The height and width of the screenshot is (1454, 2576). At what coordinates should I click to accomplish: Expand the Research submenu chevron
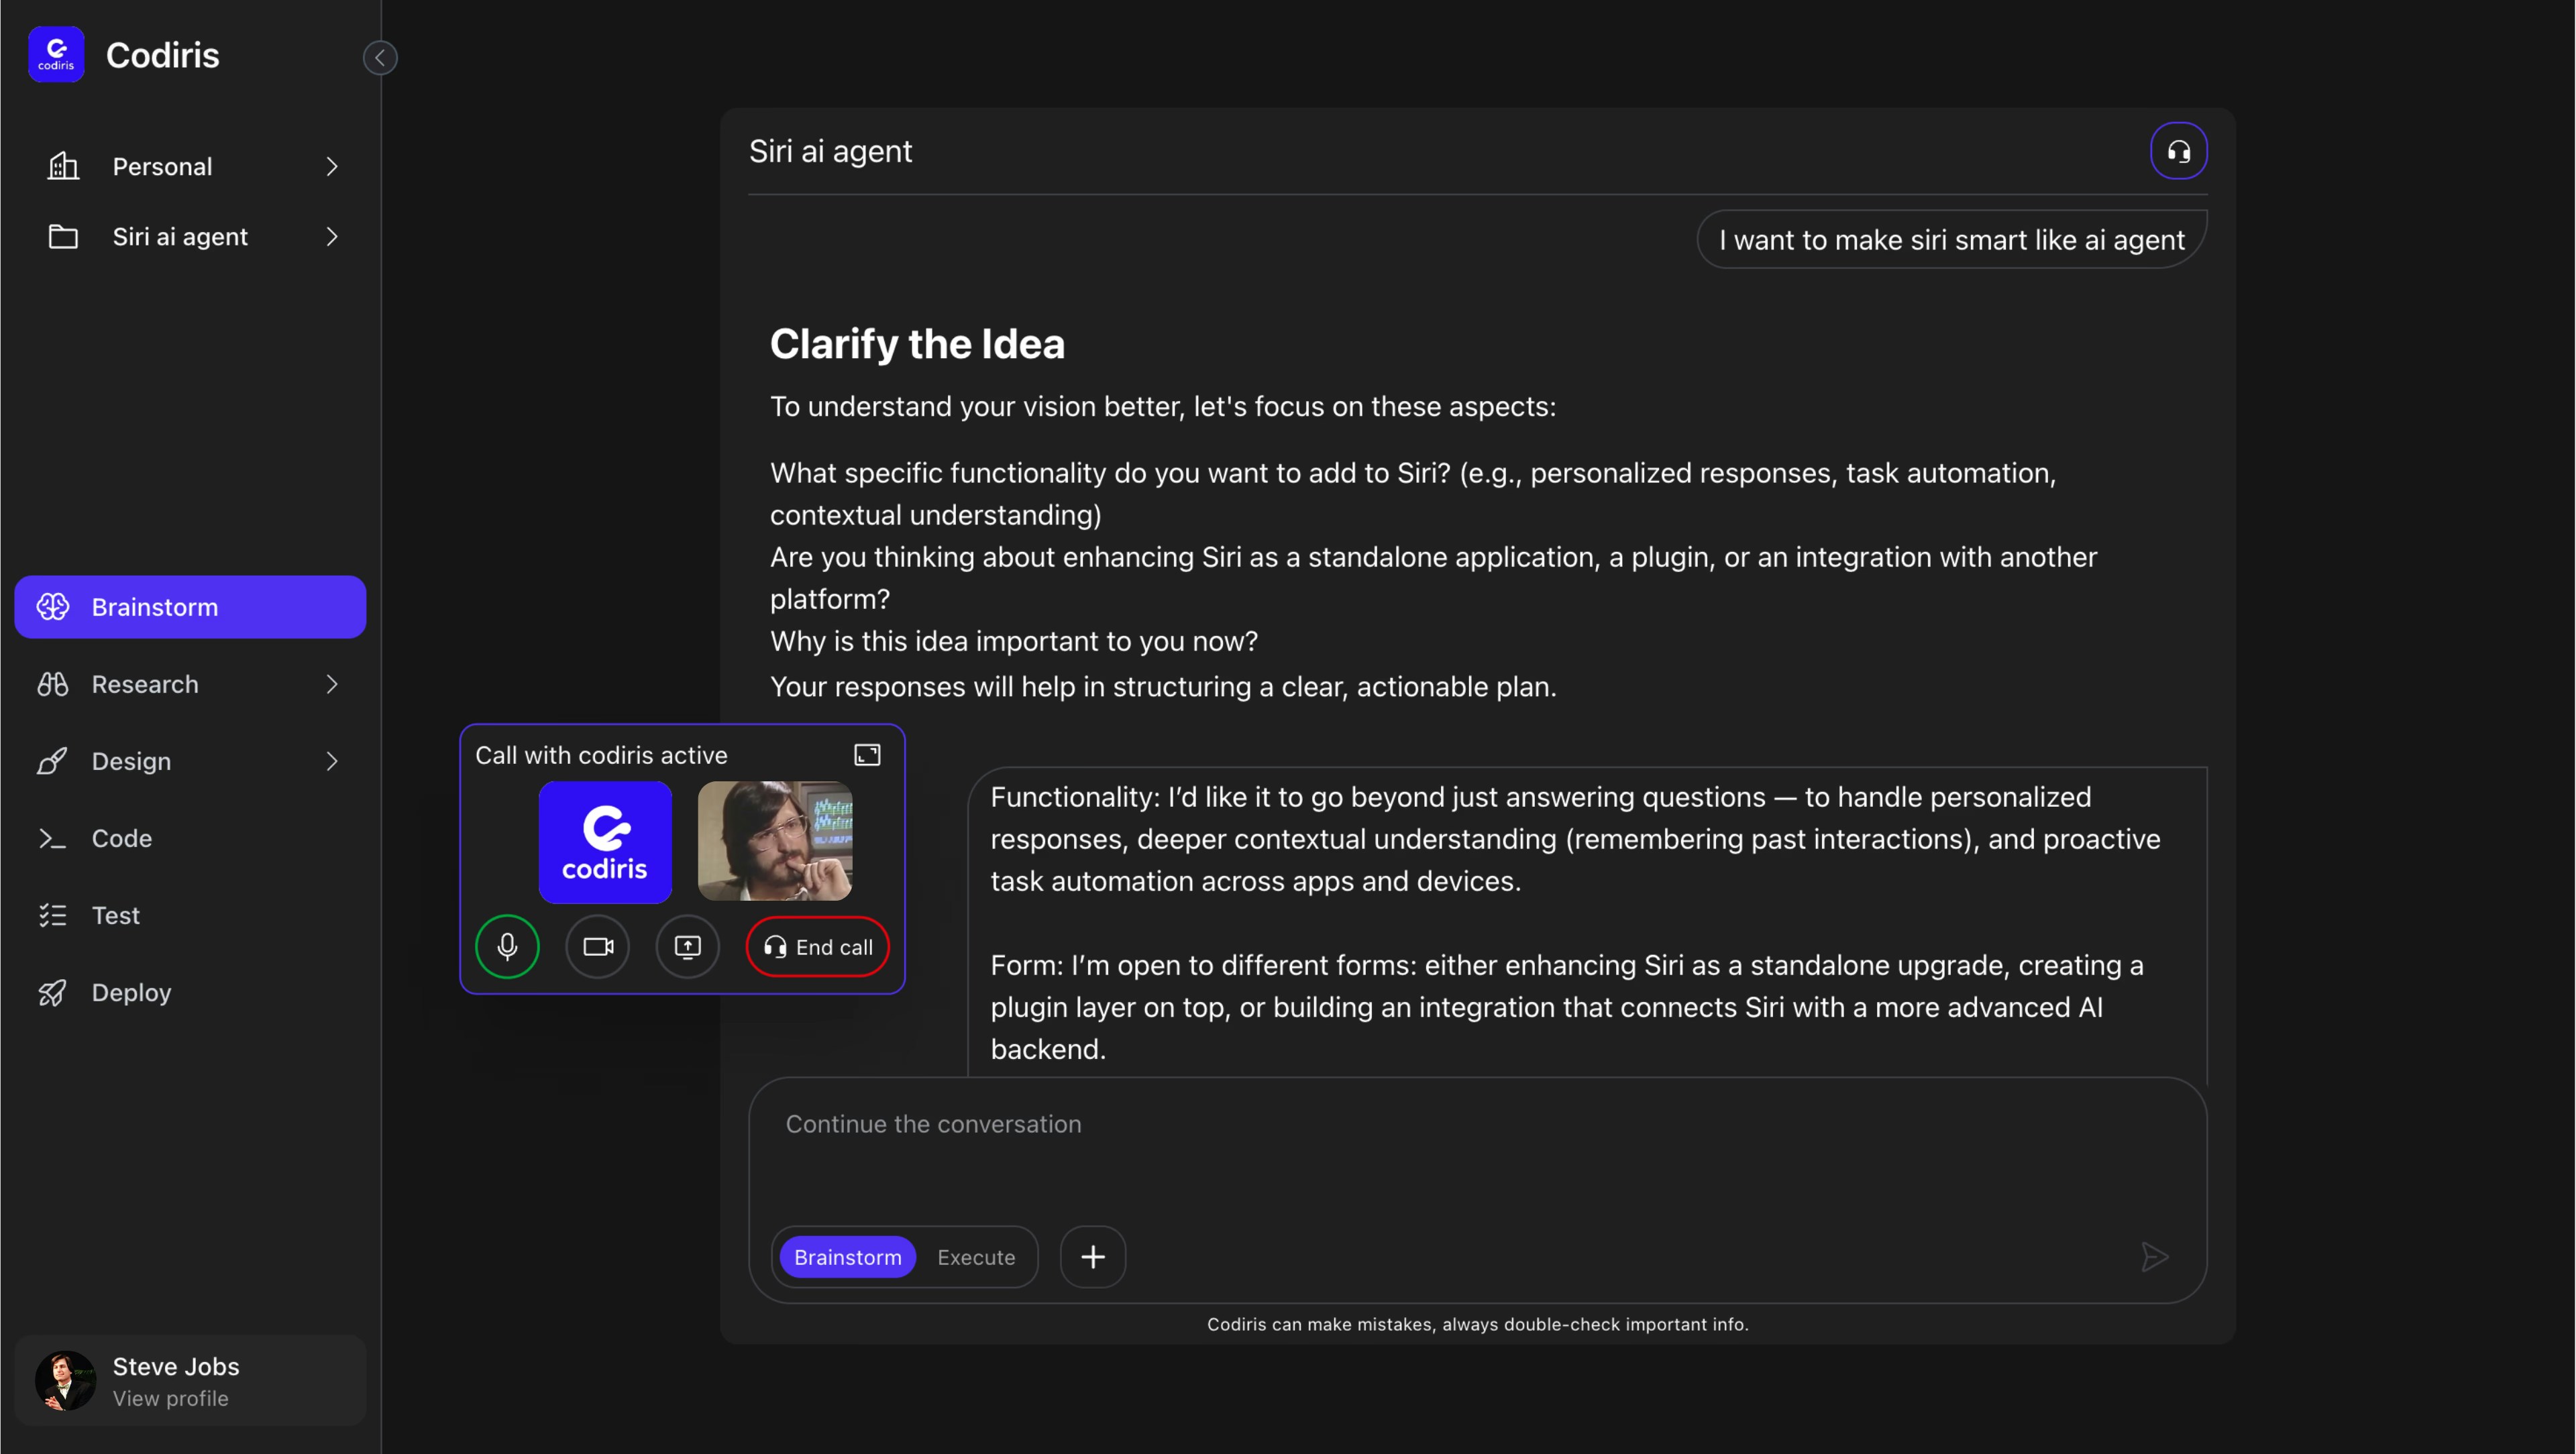[x=332, y=684]
